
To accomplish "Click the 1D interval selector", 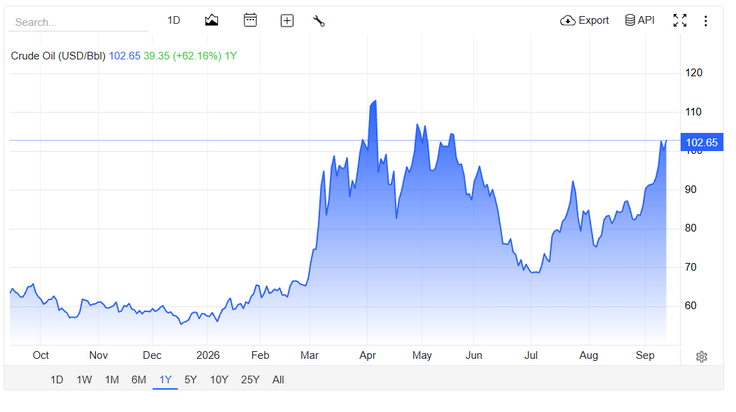I will click(174, 20).
